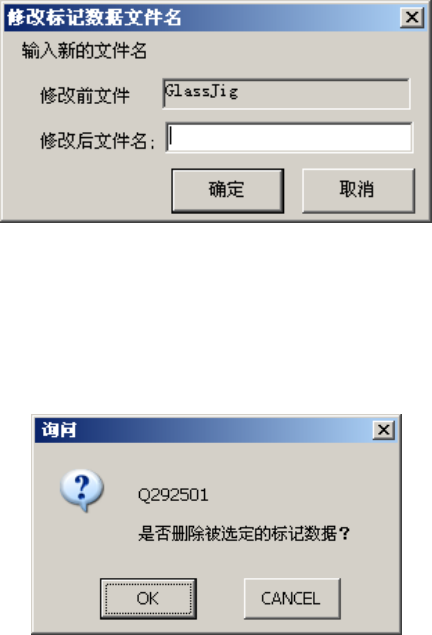
Task: Close the 询问 dialog with X
Action: coord(384,430)
